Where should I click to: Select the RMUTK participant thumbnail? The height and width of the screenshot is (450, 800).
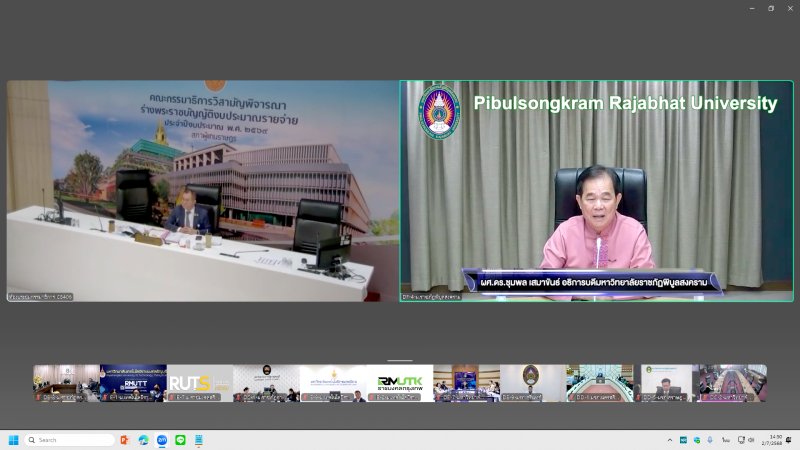click(400, 383)
